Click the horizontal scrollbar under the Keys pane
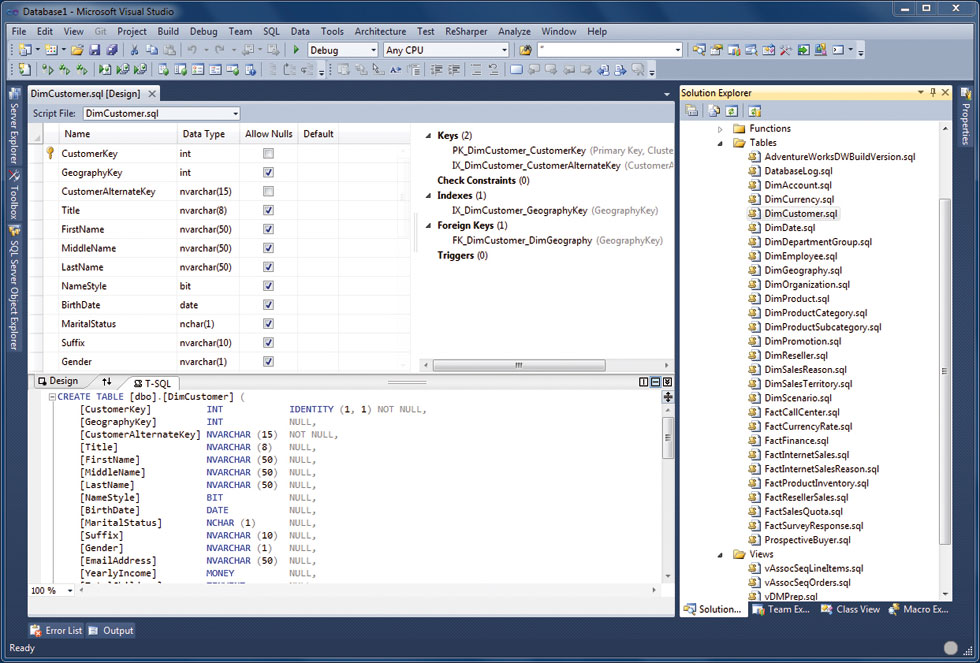 click(519, 365)
